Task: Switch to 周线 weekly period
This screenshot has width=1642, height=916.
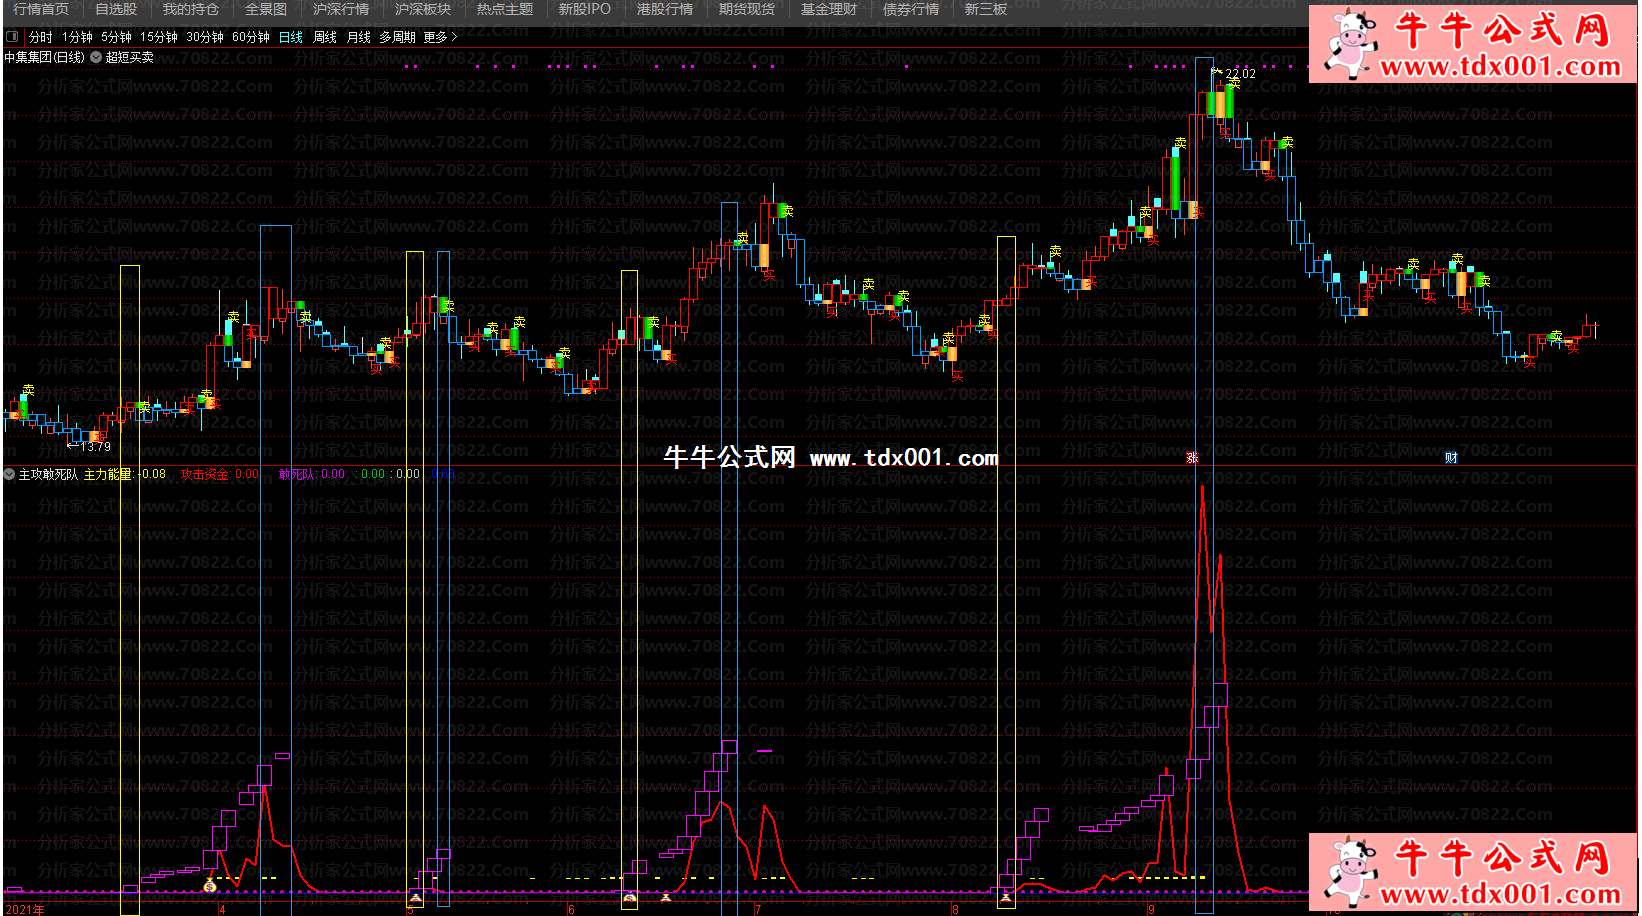Action: tap(325, 37)
